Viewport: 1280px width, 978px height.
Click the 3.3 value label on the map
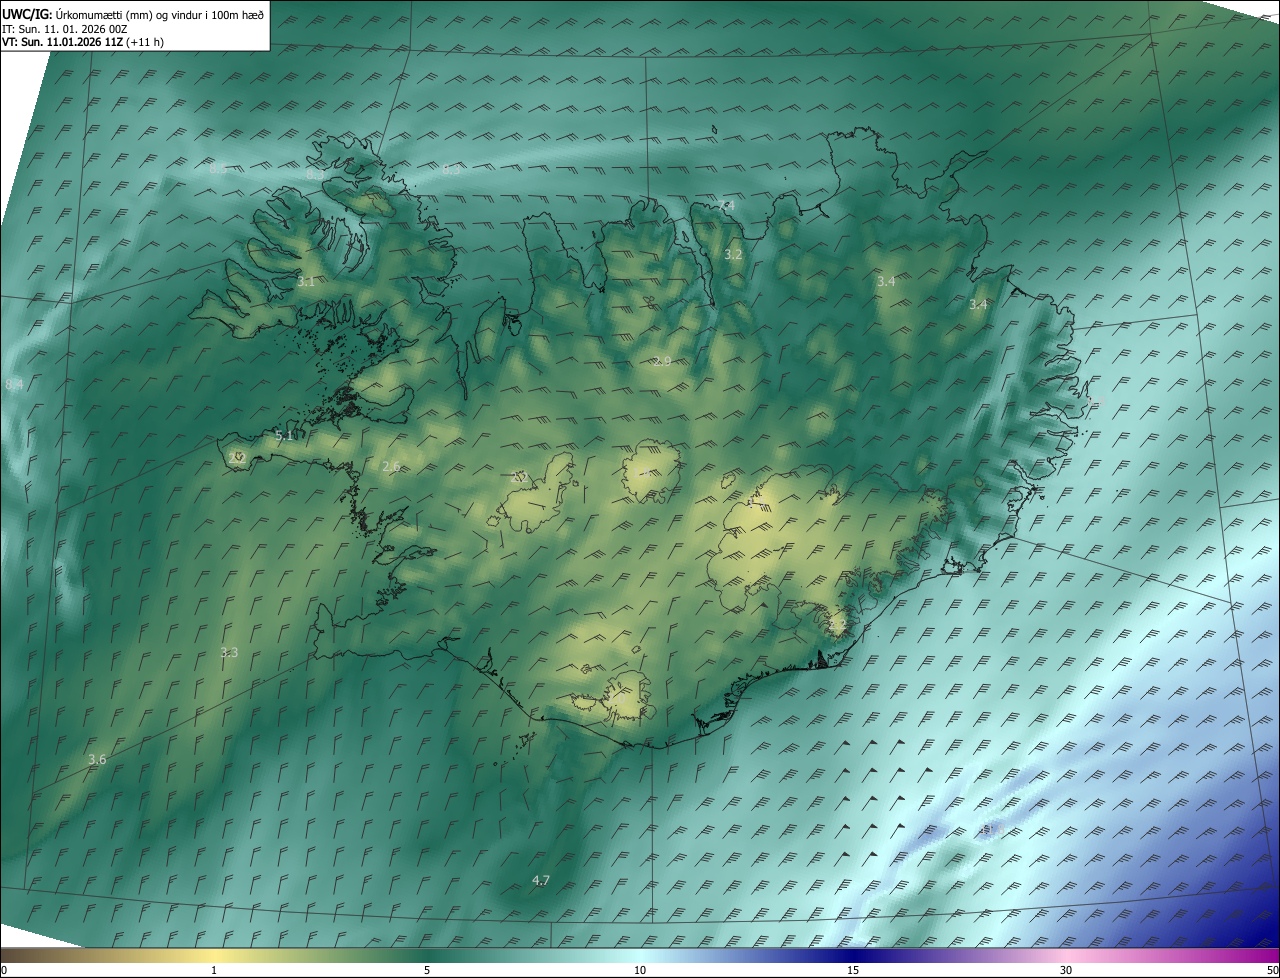(229, 652)
